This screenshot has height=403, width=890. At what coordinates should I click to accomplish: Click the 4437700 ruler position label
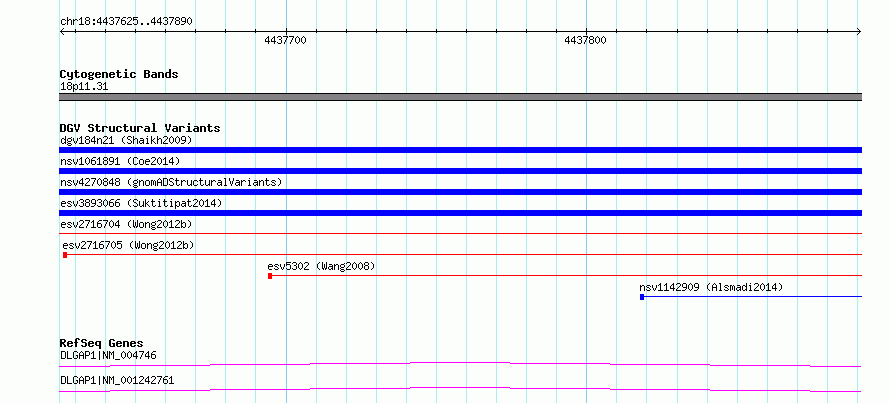pos(286,40)
